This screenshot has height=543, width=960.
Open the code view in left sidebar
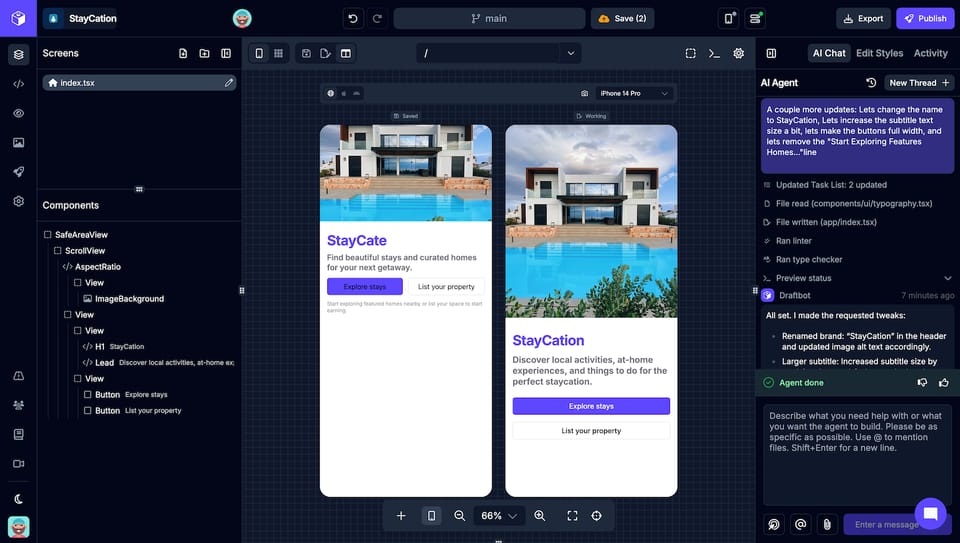(18, 84)
